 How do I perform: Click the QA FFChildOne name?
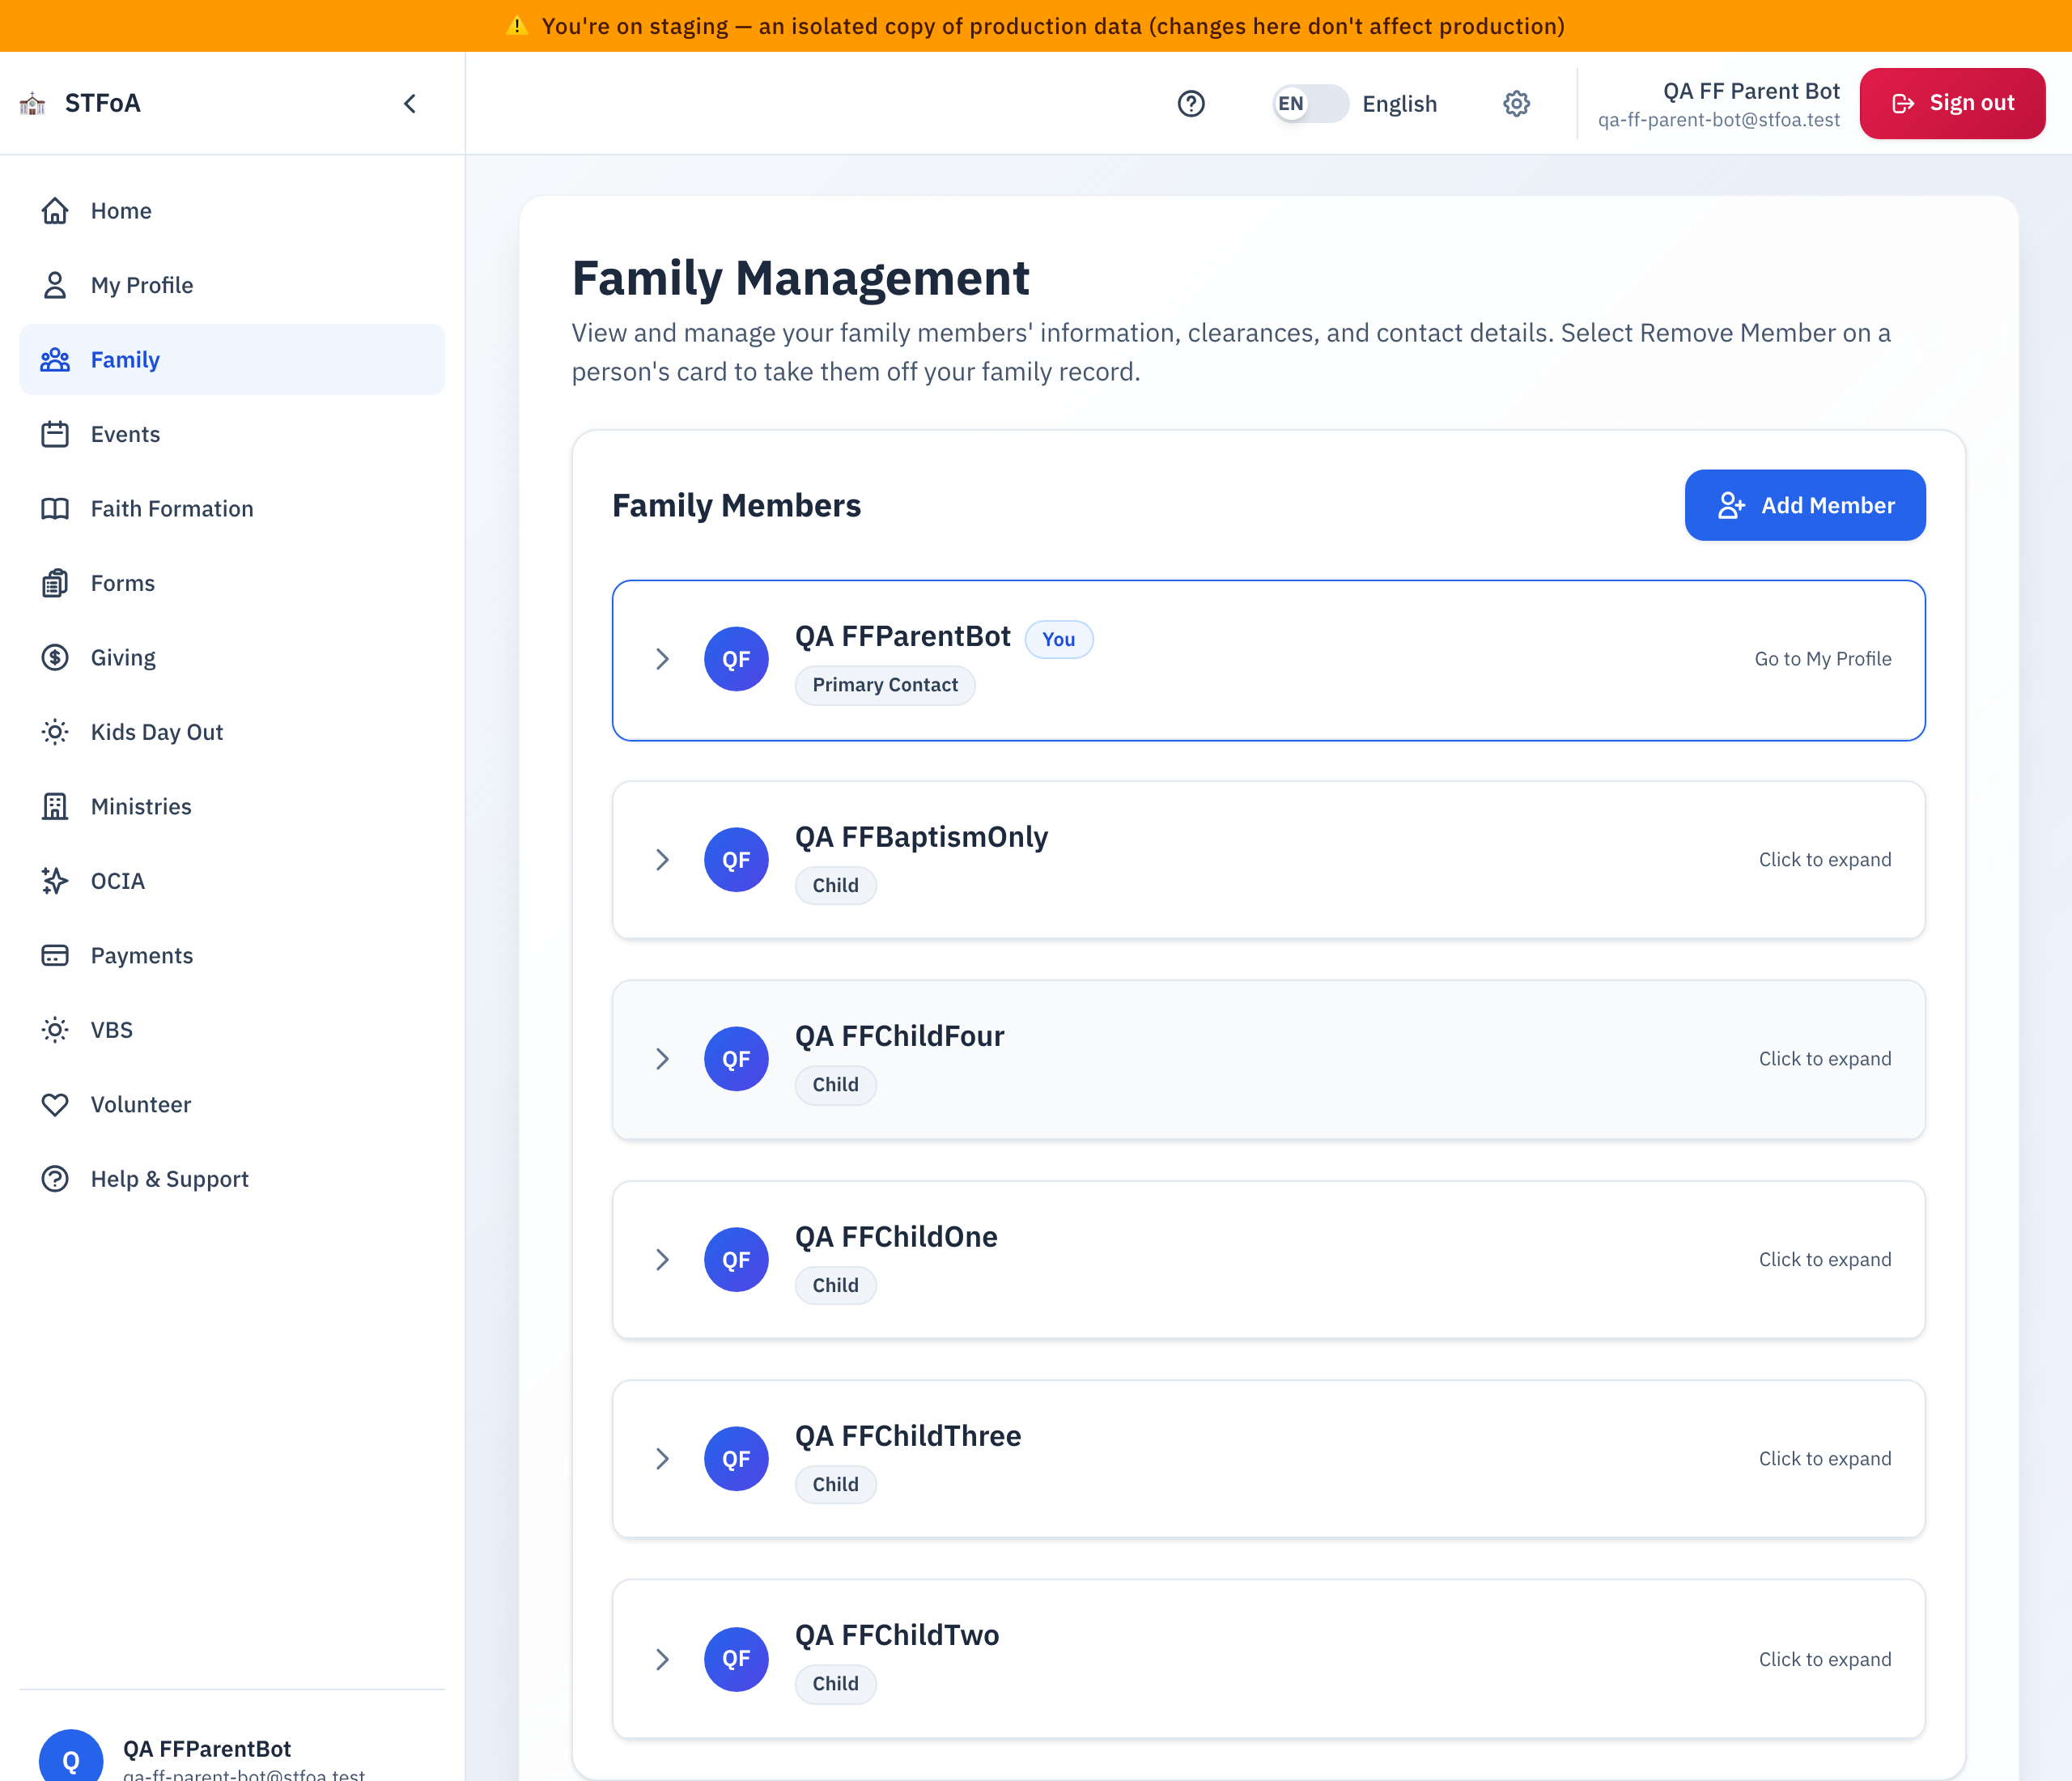[896, 1237]
